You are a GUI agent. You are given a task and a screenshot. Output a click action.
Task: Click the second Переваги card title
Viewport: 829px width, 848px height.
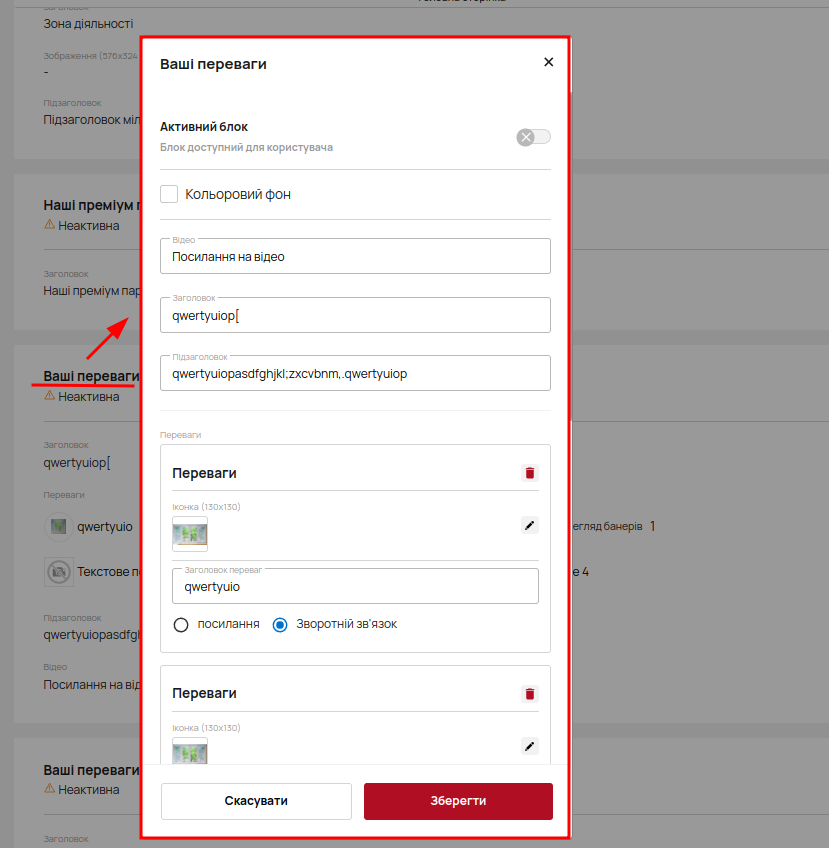pyautogui.click(x=204, y=693)
